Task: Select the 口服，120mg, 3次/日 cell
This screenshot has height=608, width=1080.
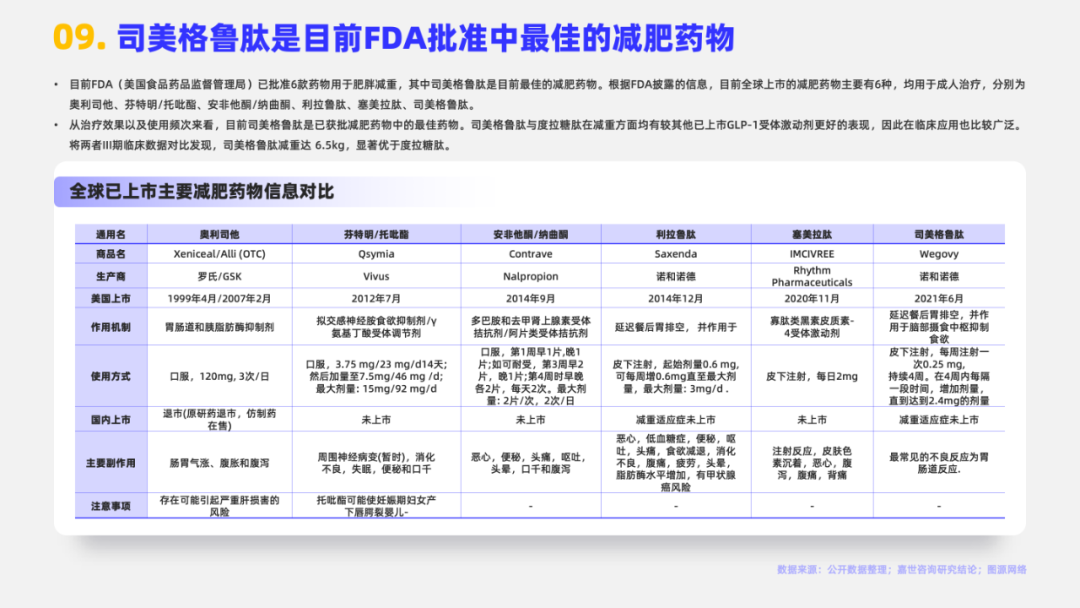Action: pos(219,377)
